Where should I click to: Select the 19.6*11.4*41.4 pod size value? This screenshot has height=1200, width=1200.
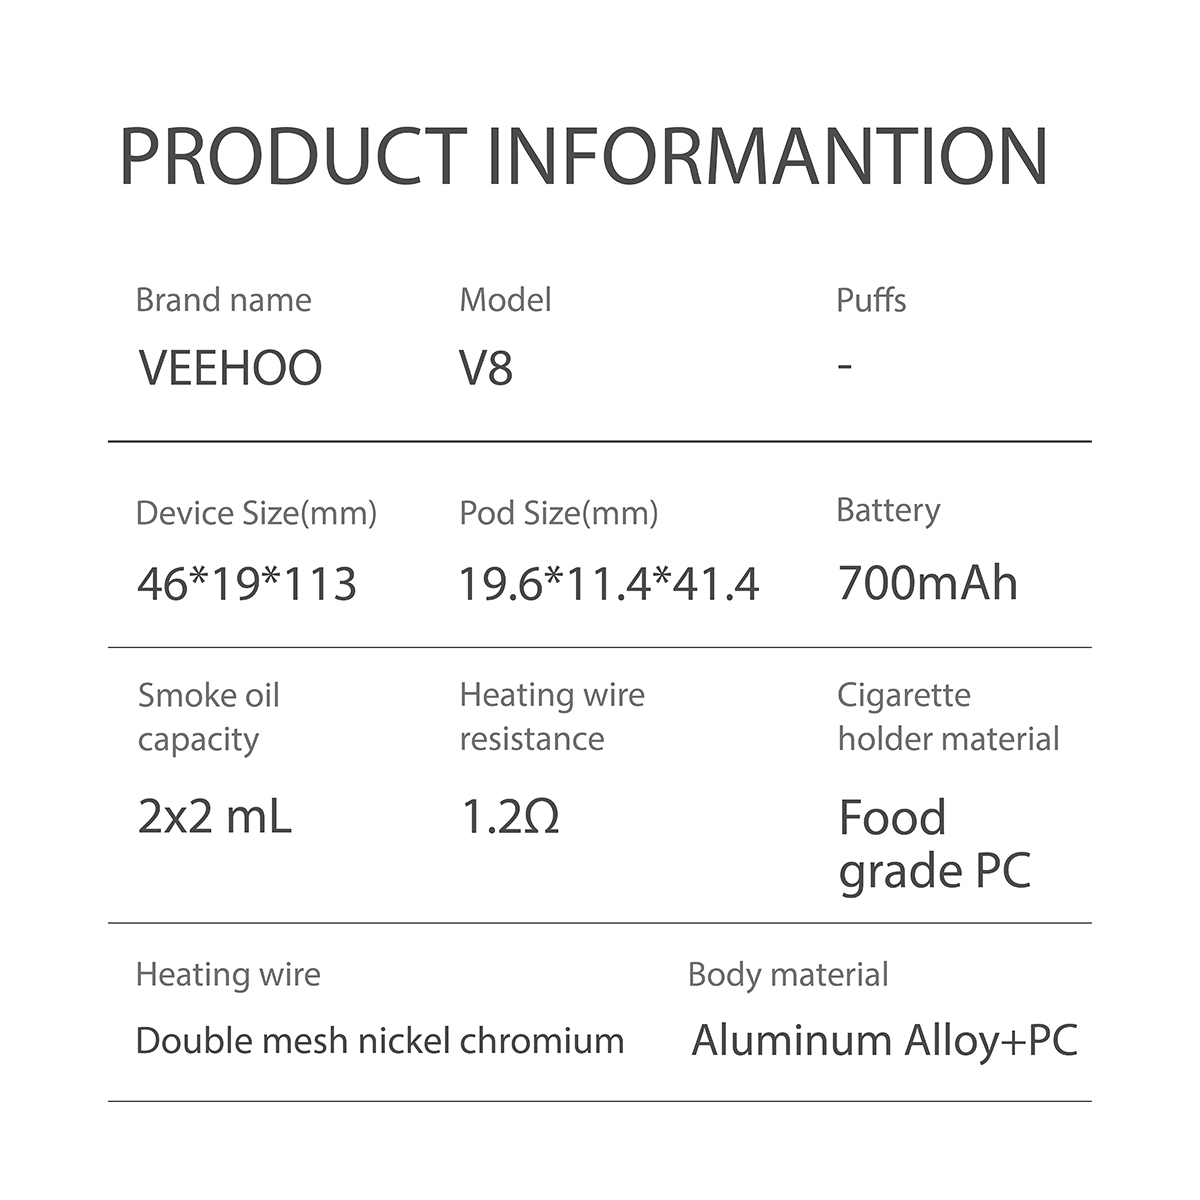click(x=609, y=584)
